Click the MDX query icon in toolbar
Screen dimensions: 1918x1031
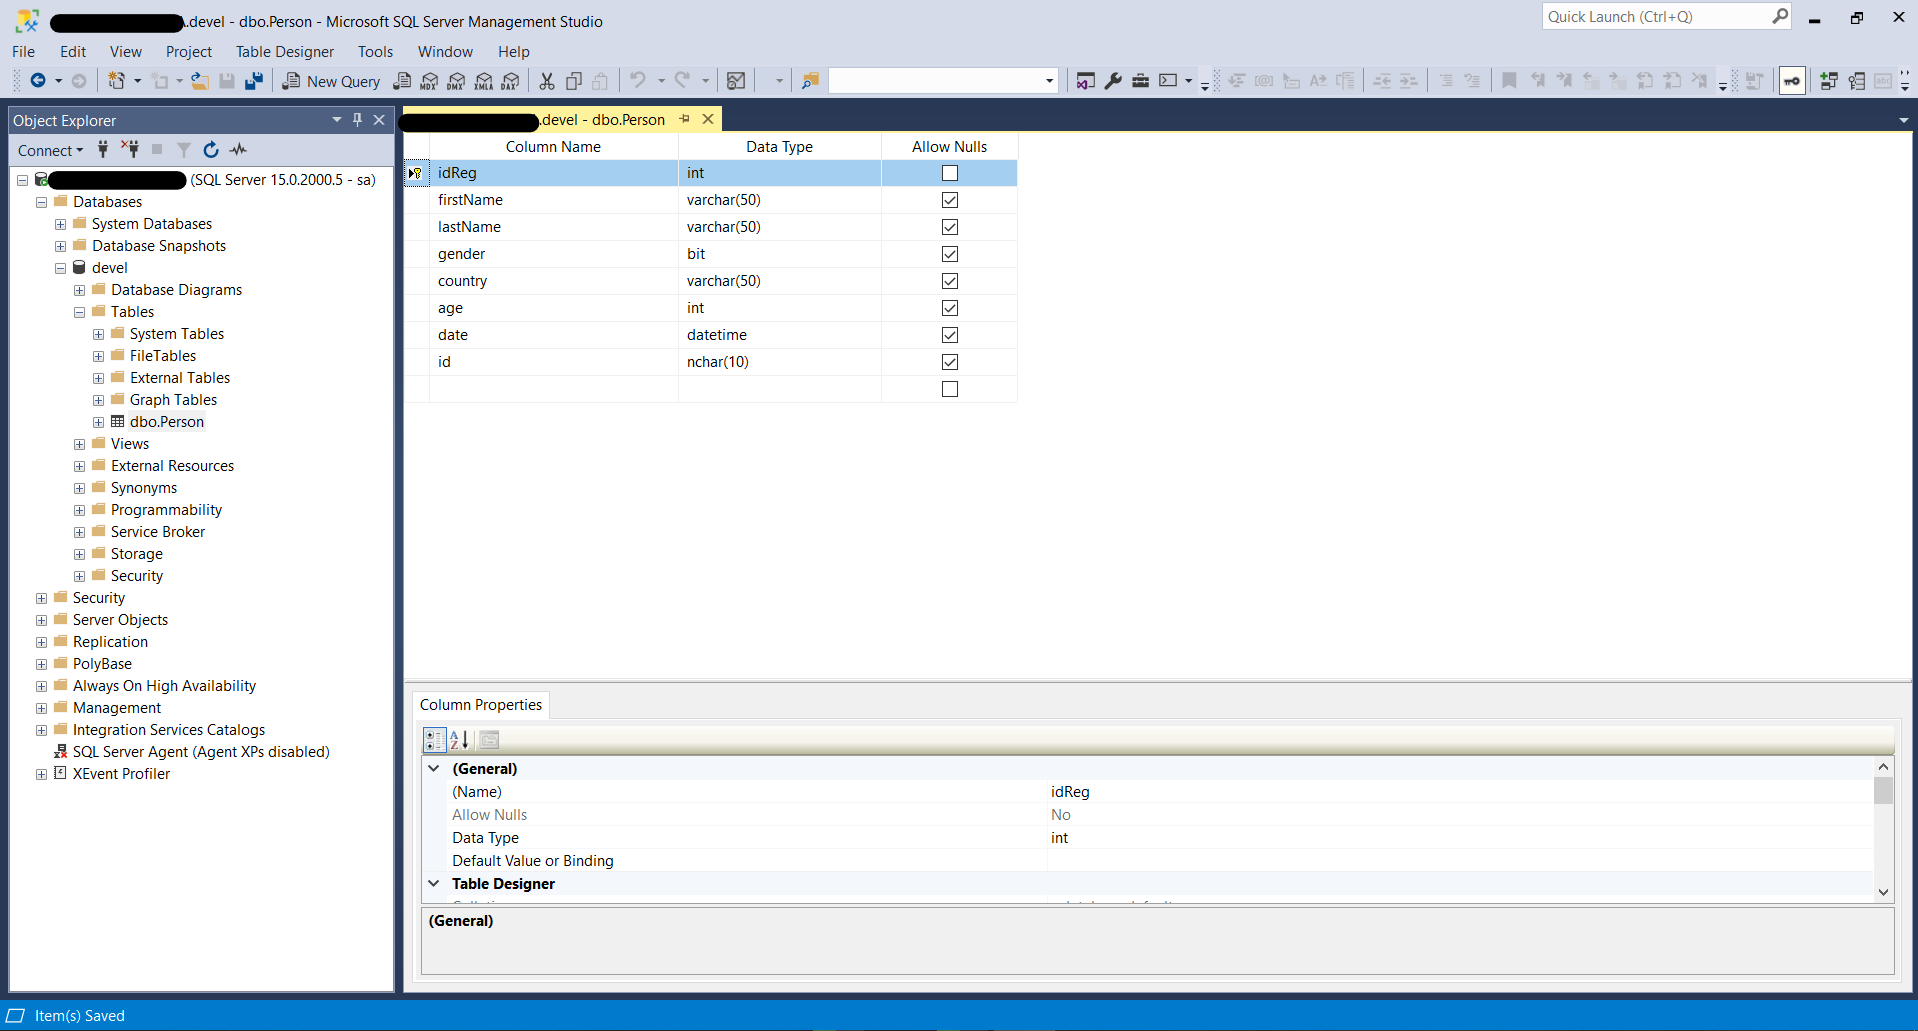pyautogui.click(x=429, y=81)
